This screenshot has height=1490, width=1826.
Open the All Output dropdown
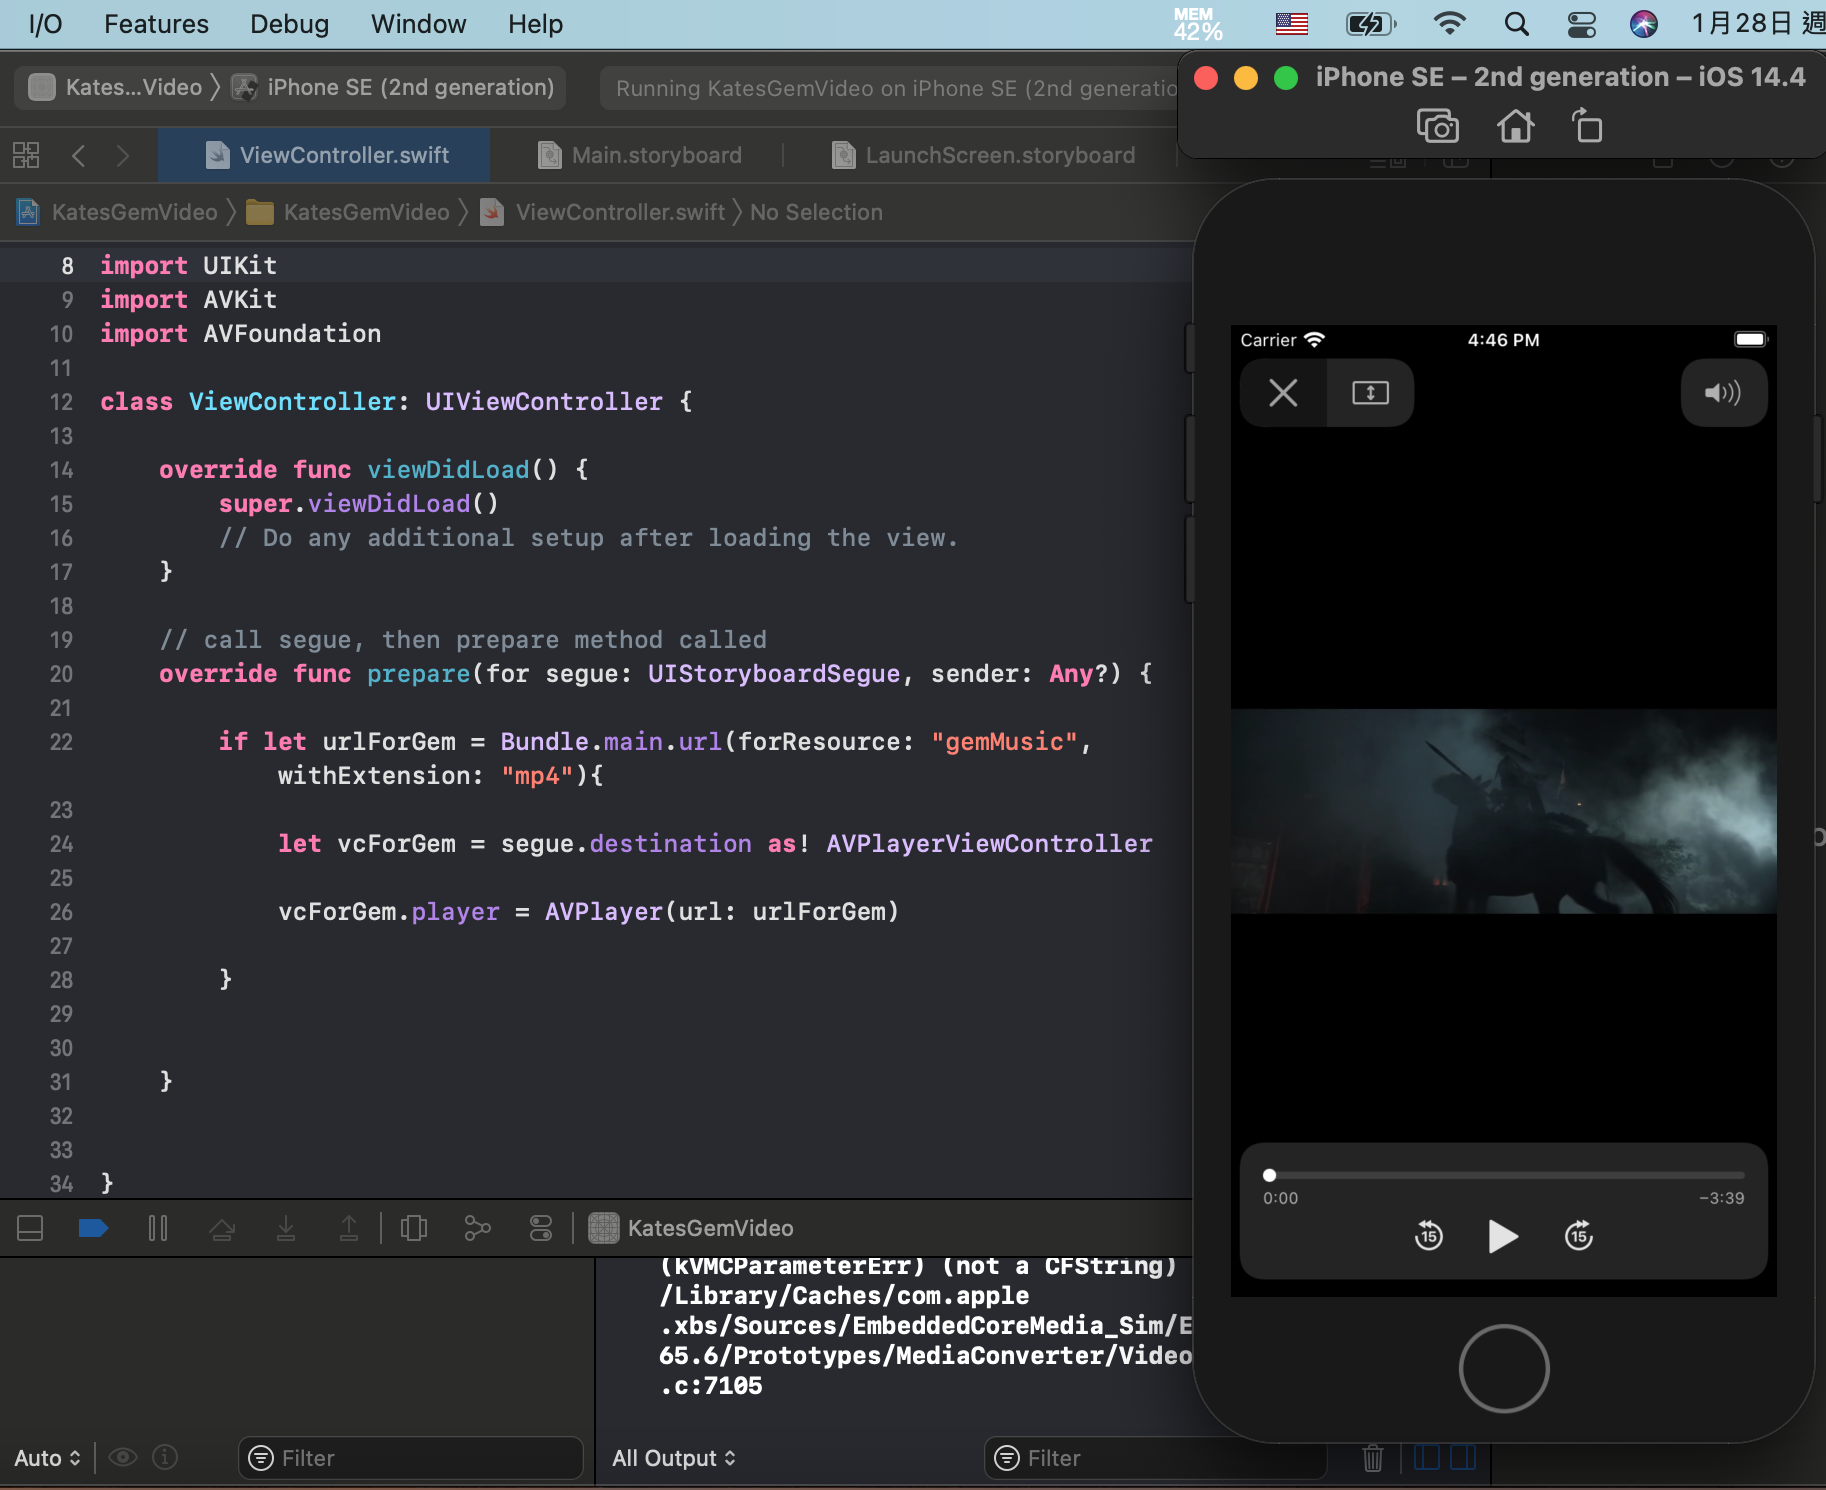673,1458
